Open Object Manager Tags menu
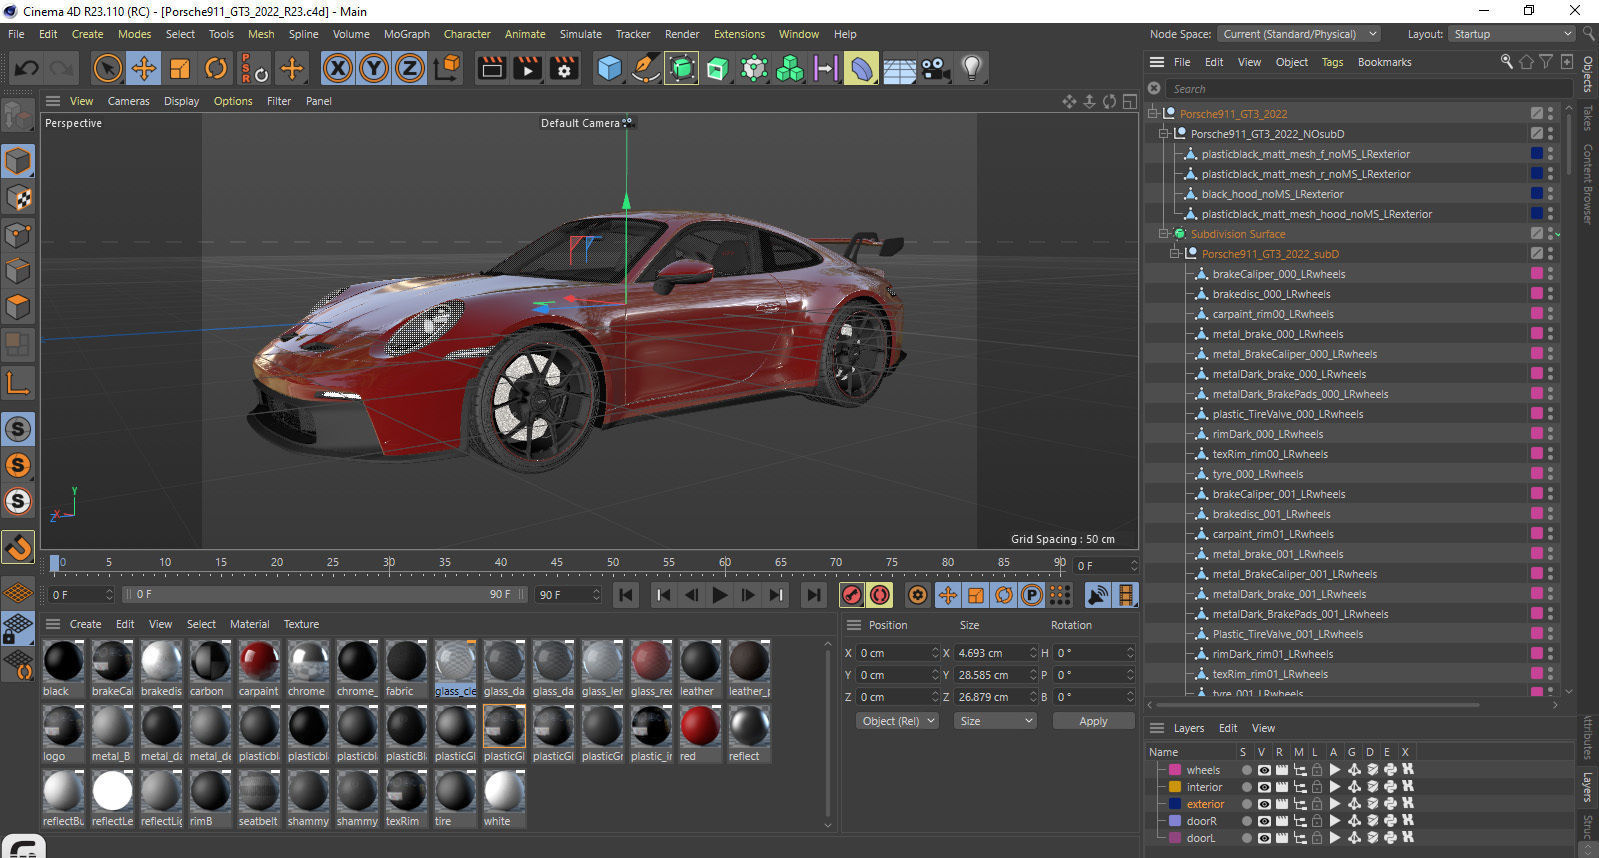Viewport: 1599px width, 858px height. pyautogui.click(x=1332, y=62)
